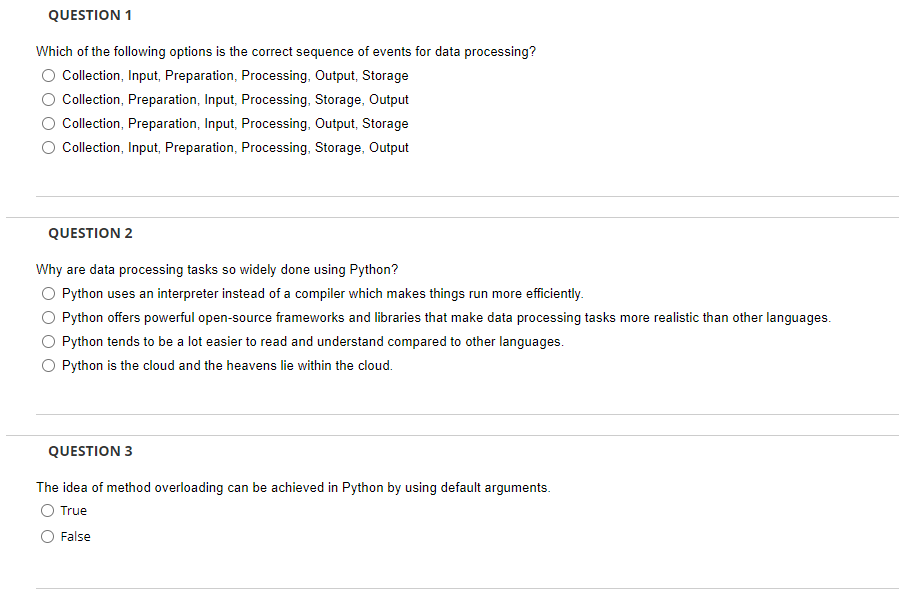Pick the 'Python is the cloud' answer
The image size is (899, 605).
pos(48,365)
